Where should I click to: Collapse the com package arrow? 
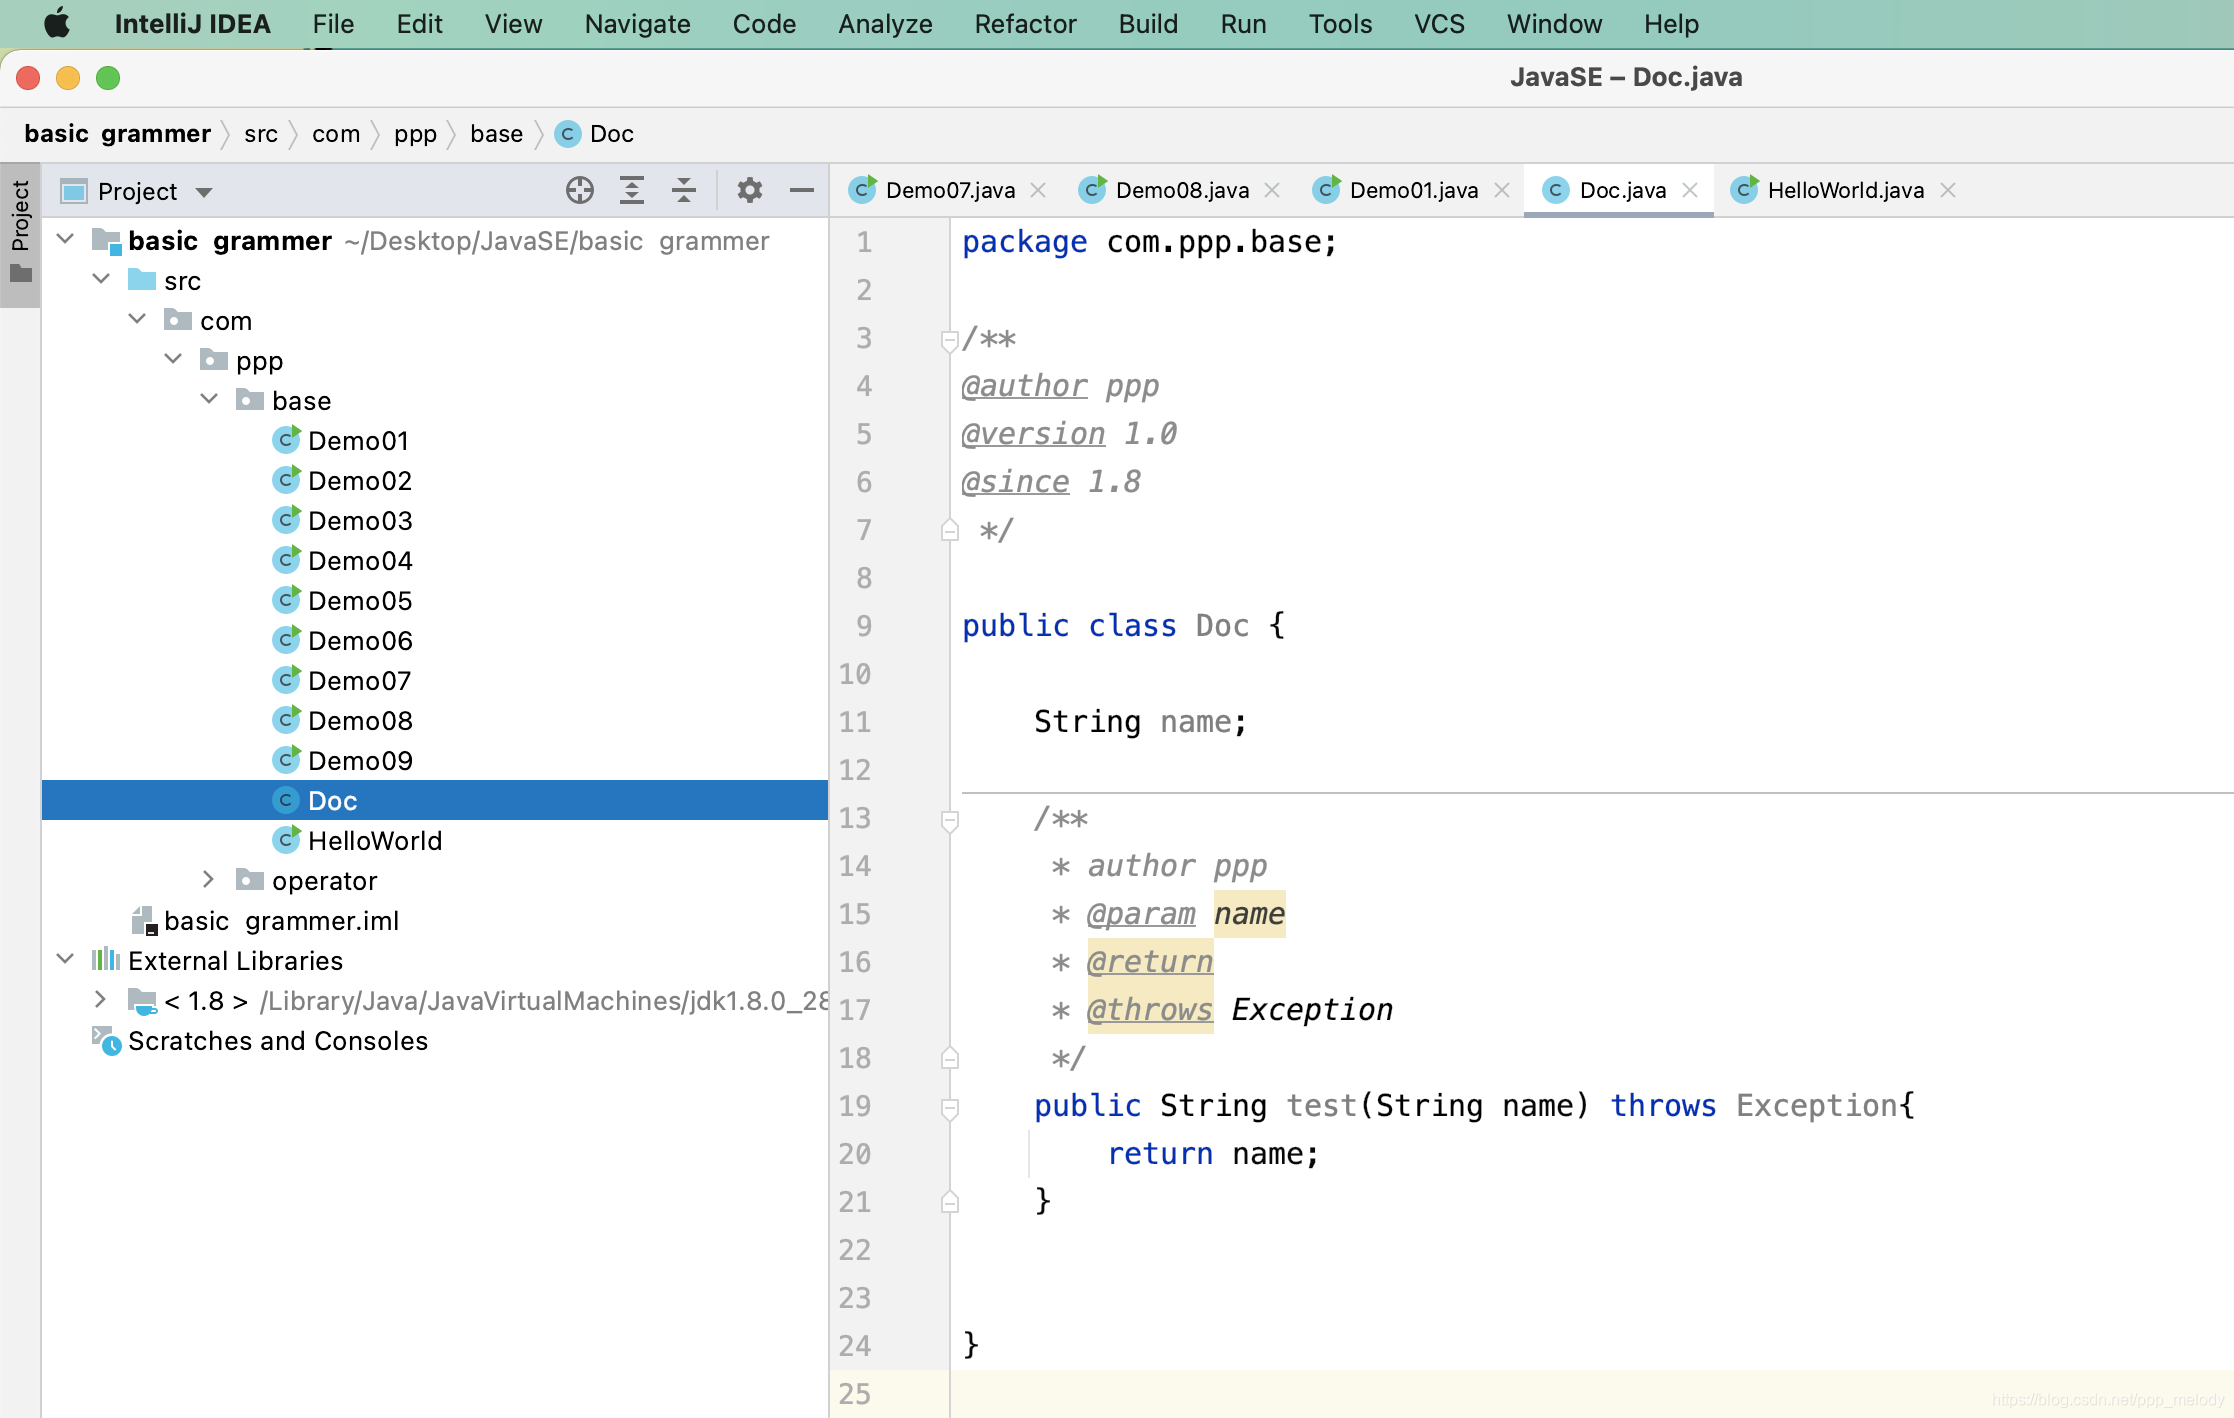[138, 319]
